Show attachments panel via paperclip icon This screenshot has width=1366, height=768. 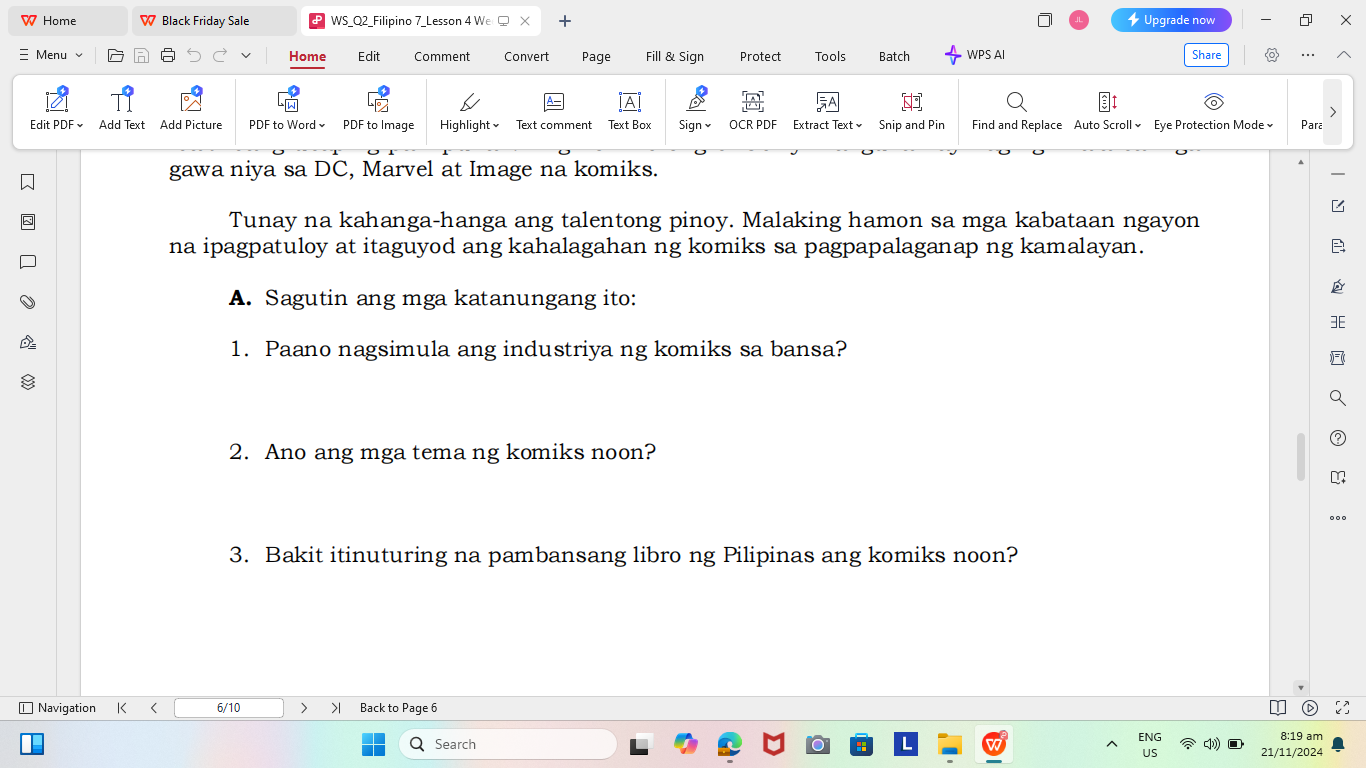point(28,302)
